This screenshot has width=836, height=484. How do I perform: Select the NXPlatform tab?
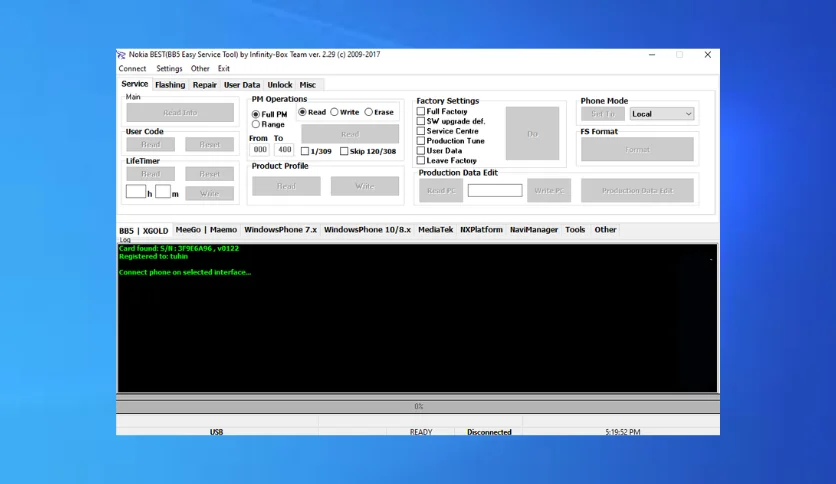[481, 230]
